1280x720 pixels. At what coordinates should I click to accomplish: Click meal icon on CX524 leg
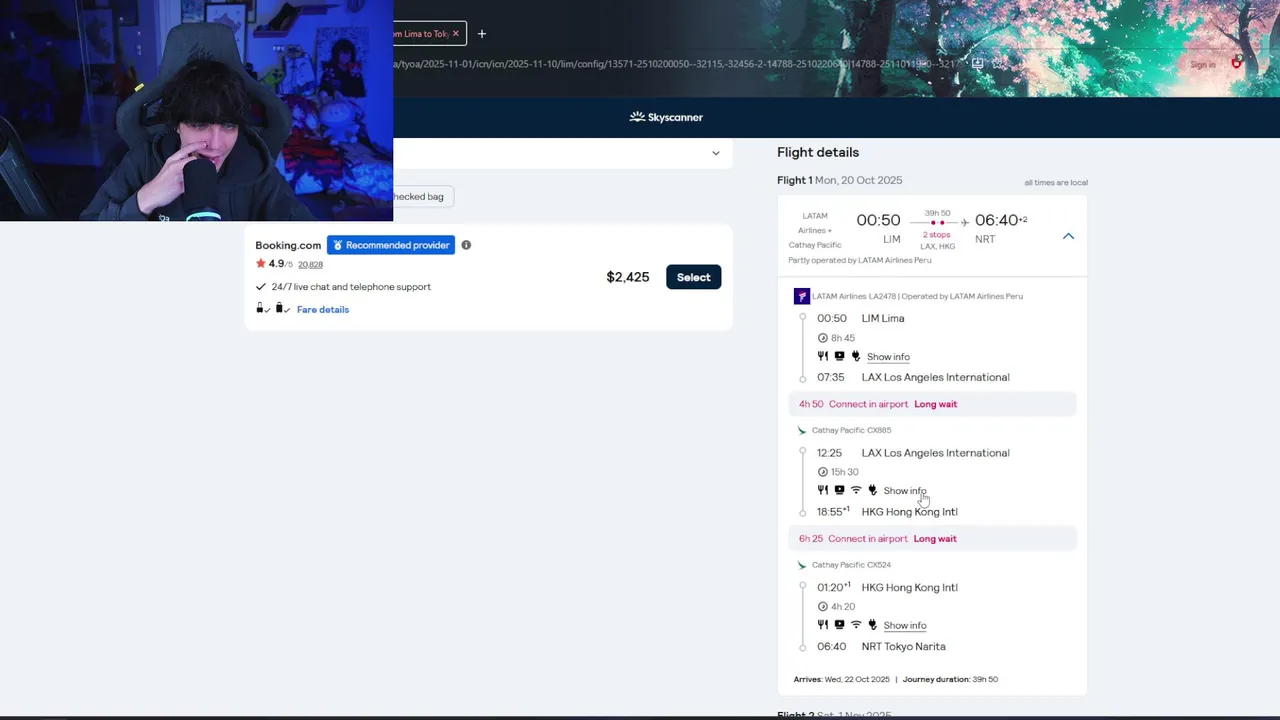pos(822,624)
